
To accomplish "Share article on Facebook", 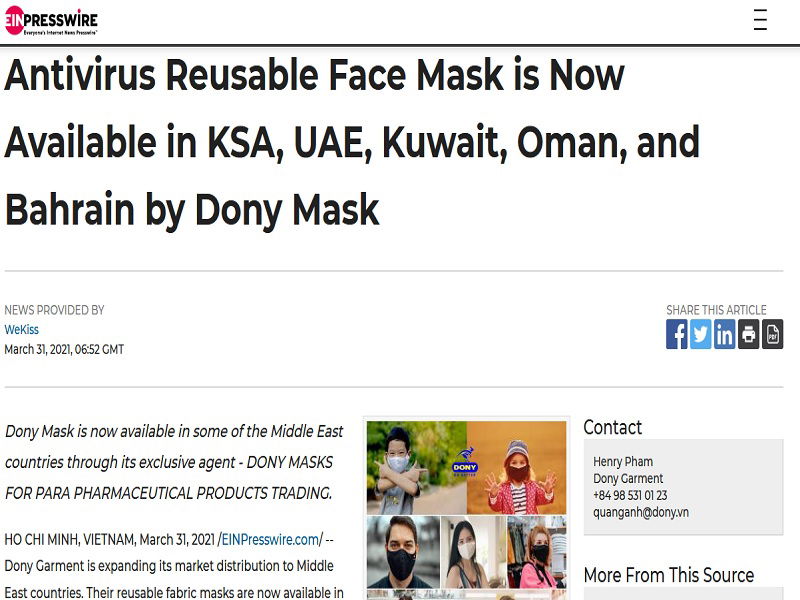I will coord(677,334).
